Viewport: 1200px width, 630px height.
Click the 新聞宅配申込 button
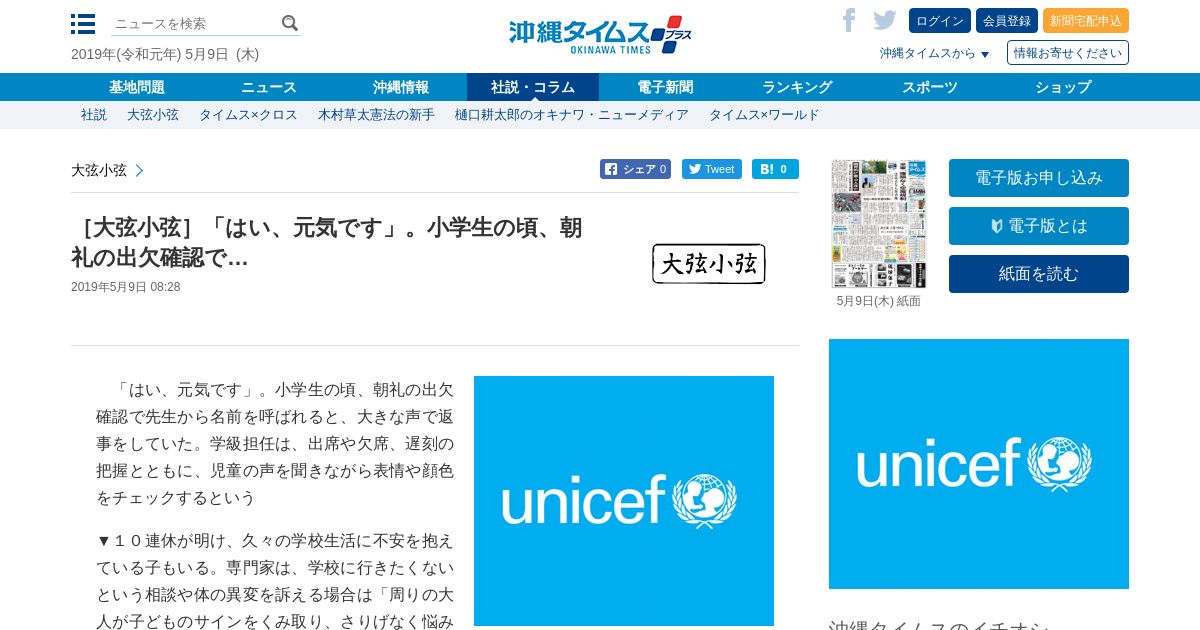[1086, 21]
